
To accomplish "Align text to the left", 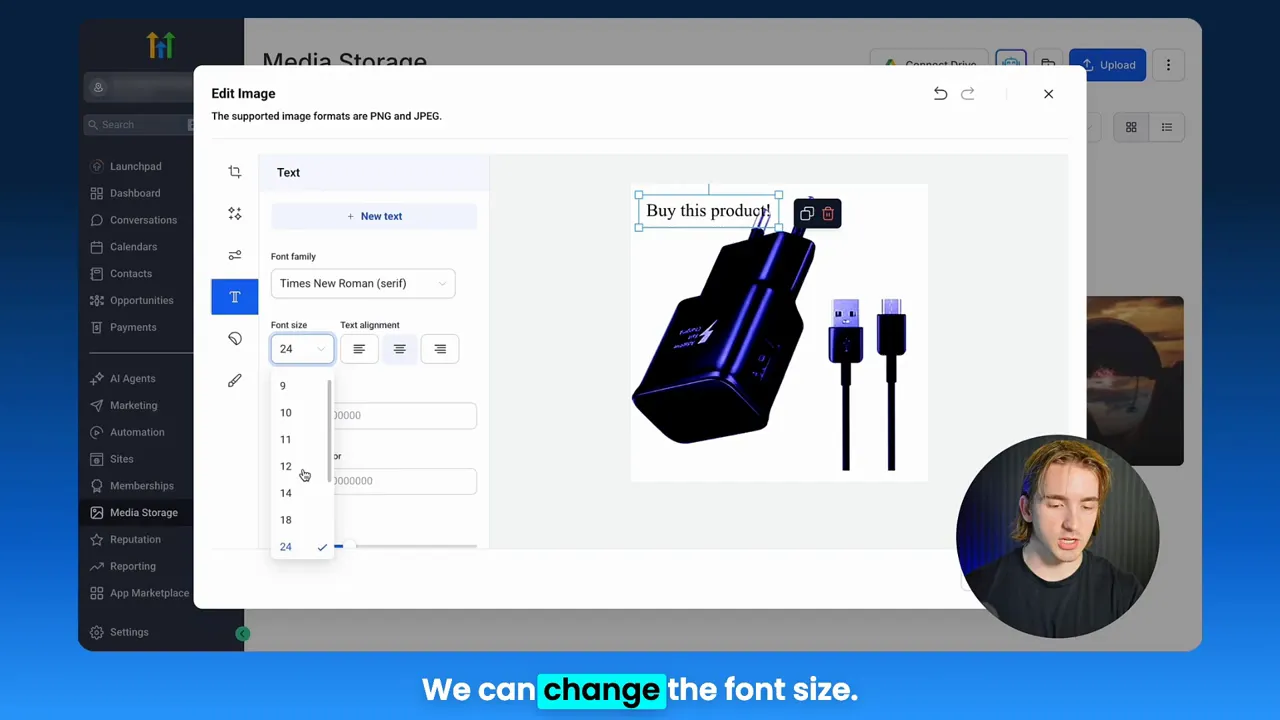I will 359,349.
